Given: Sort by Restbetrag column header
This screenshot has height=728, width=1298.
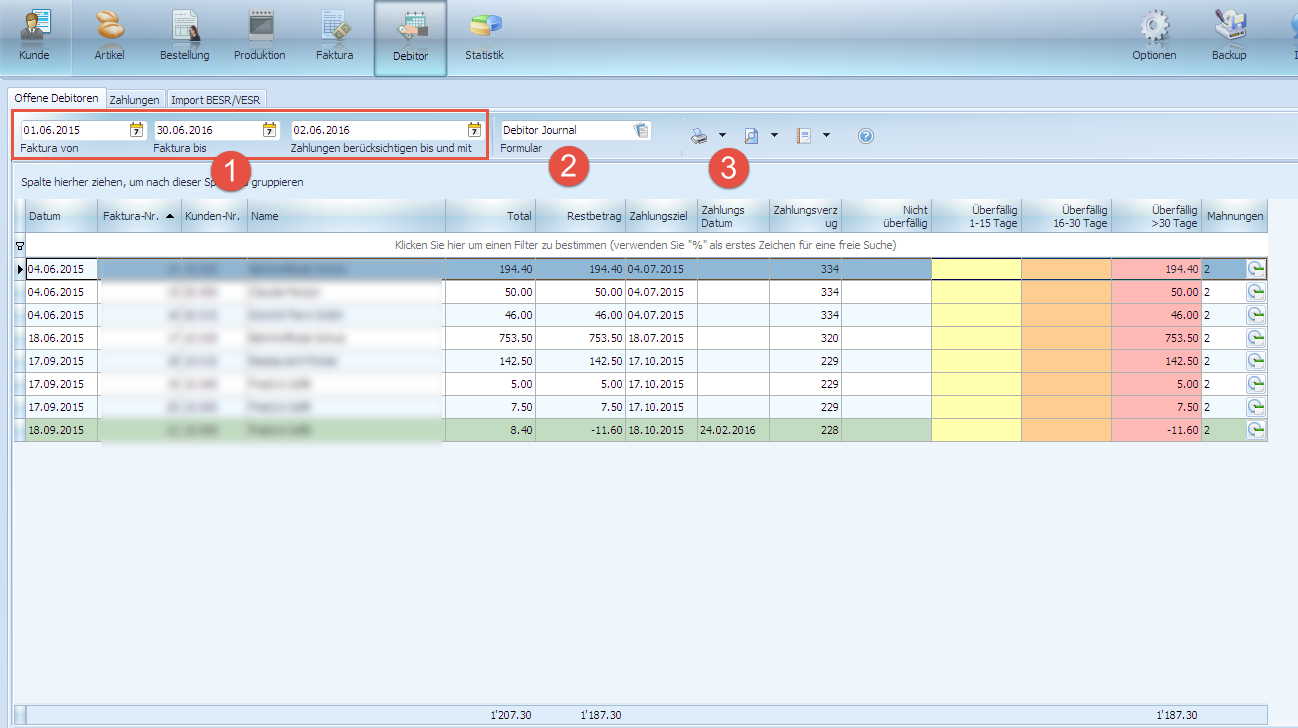Looking at the screenshot, I should tap(580, 216).
